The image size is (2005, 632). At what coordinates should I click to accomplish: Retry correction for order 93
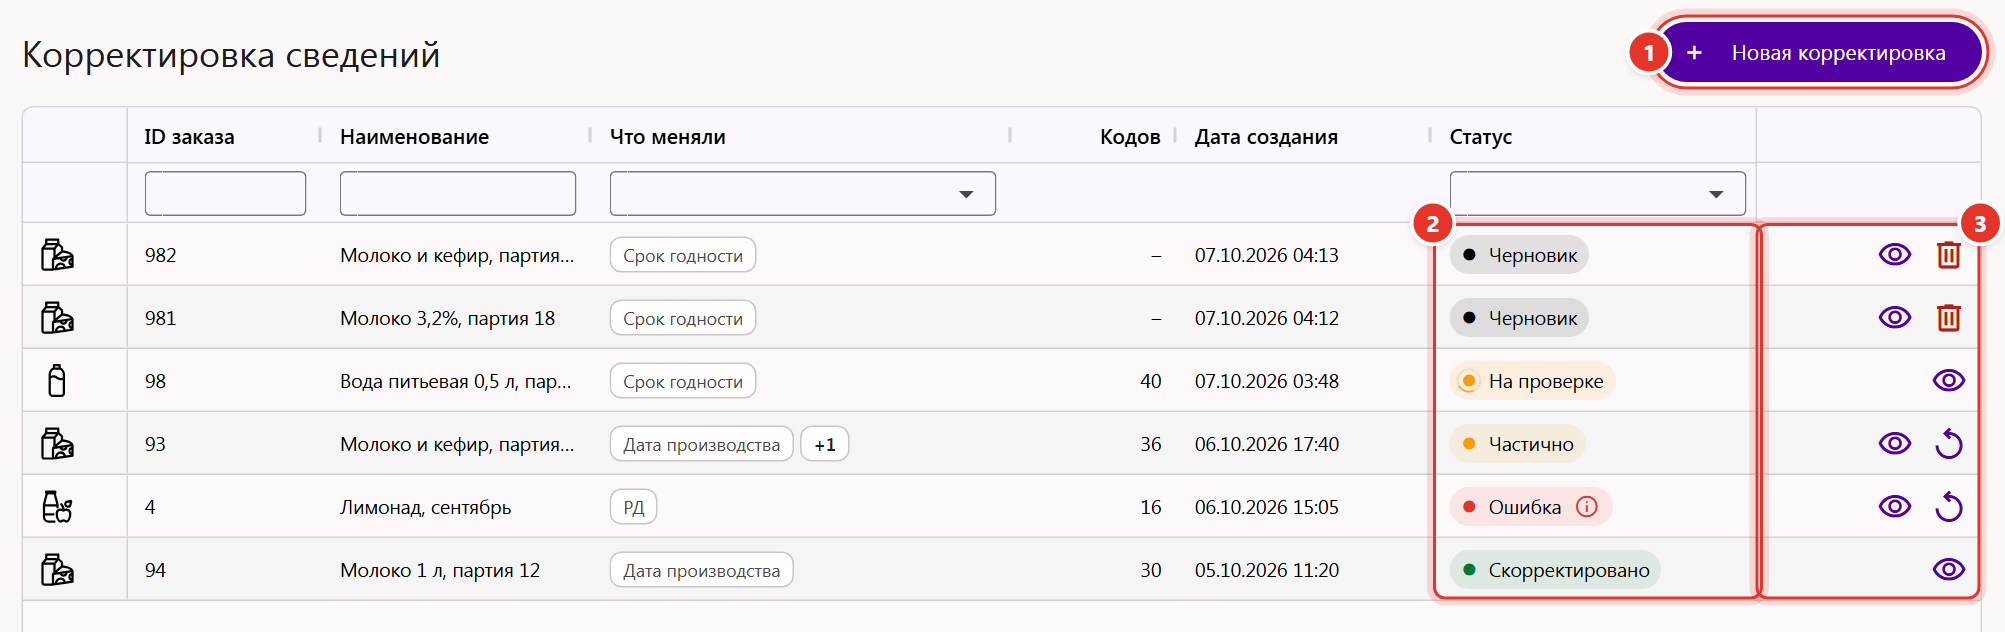click(1949, 444)
